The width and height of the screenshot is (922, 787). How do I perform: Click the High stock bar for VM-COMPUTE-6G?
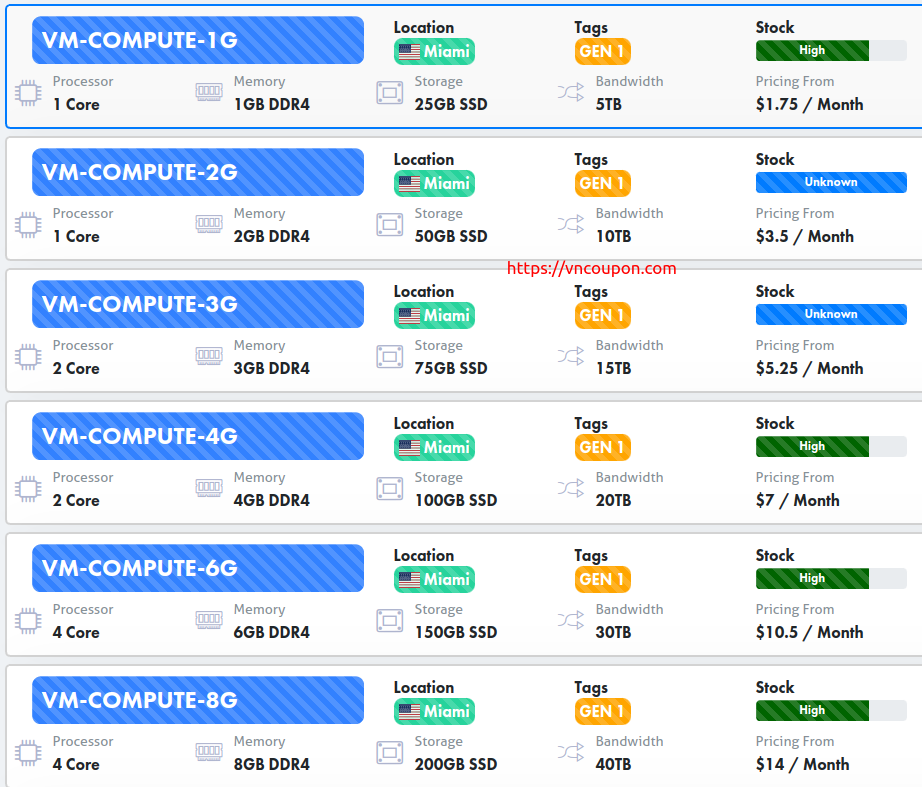[831, 578]
